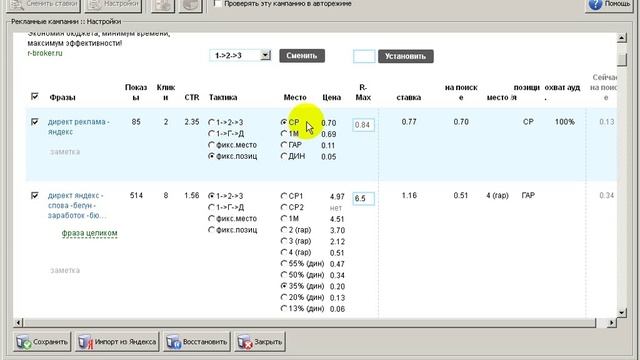This screenshot has width=640, height=360.
Task: Focus the empty field beside Установить
Action: tap(364, 56)
